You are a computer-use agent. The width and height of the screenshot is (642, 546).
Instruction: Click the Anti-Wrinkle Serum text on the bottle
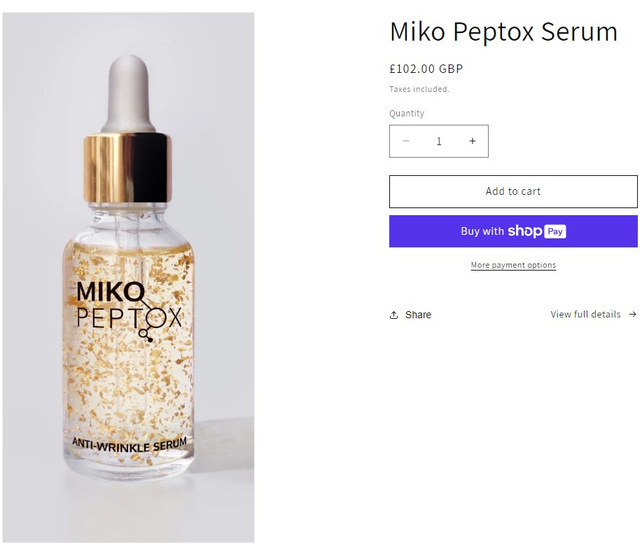coord(129,443)
